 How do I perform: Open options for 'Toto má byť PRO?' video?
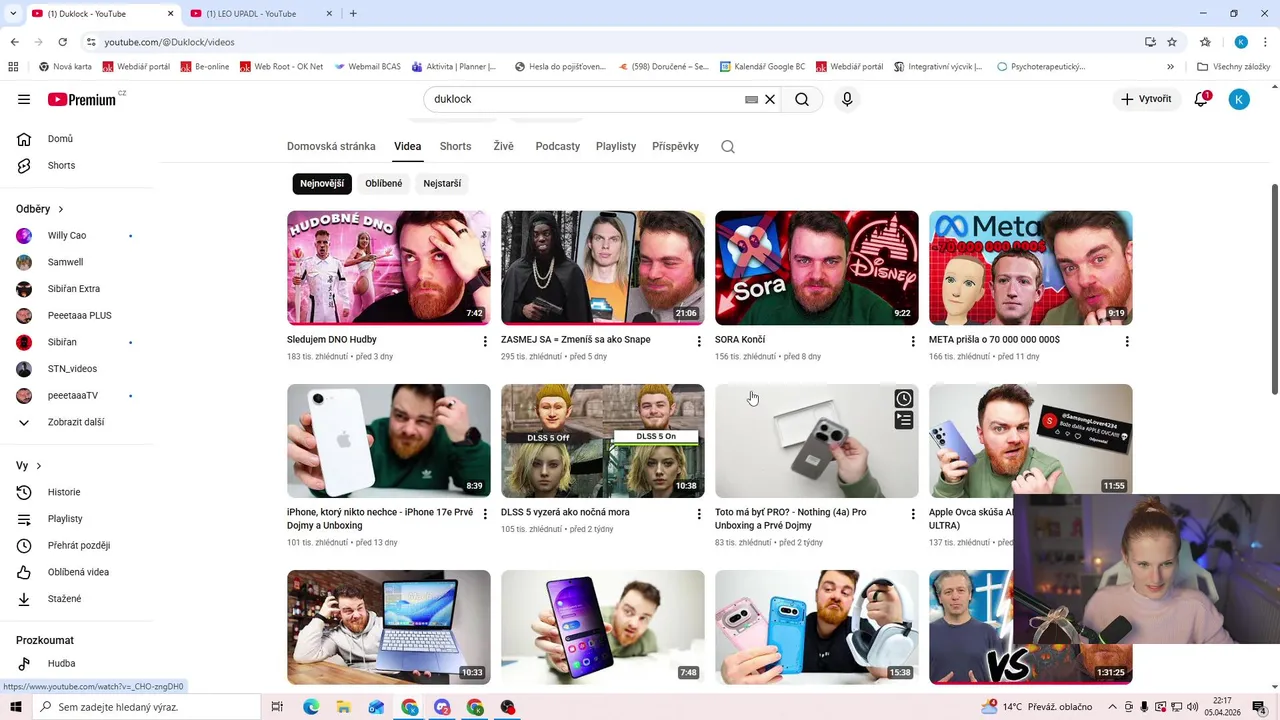[913, 514]
